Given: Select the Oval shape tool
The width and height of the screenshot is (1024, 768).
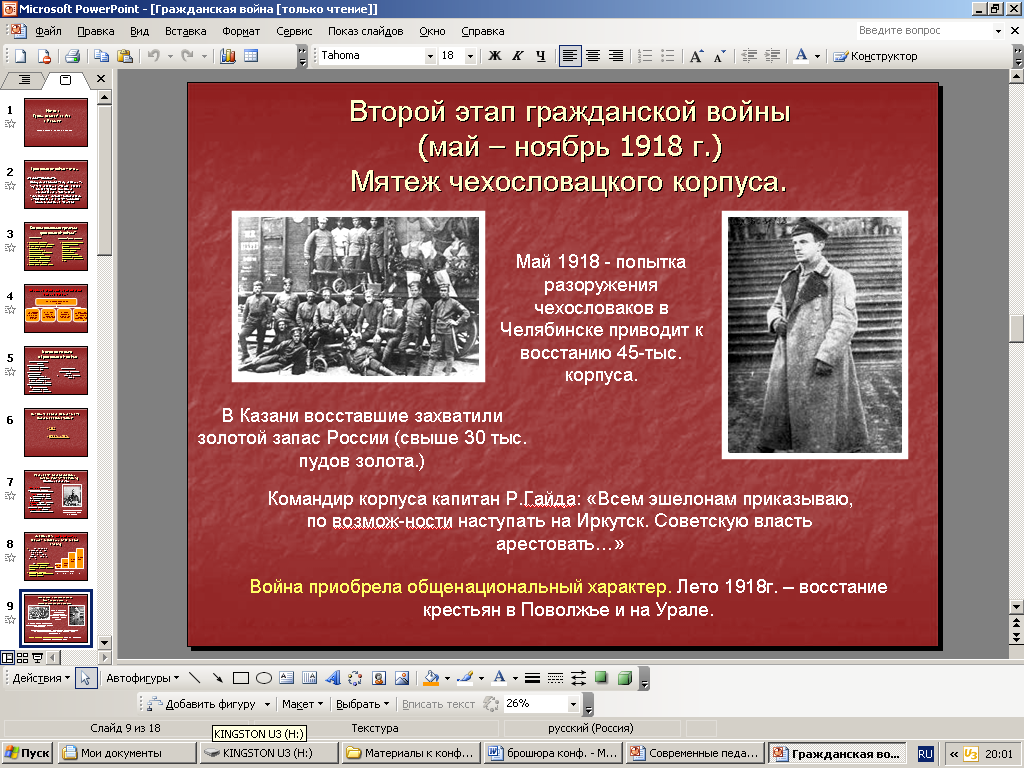Looking at the screenshot, I should point(264,678).
